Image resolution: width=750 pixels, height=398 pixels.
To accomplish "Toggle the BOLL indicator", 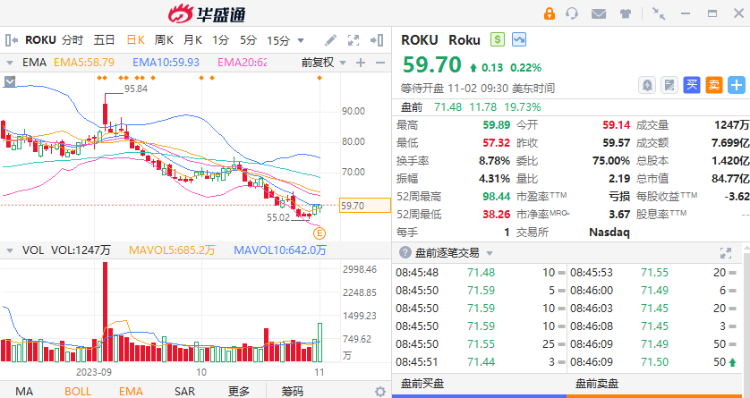I will click(77, 391).
